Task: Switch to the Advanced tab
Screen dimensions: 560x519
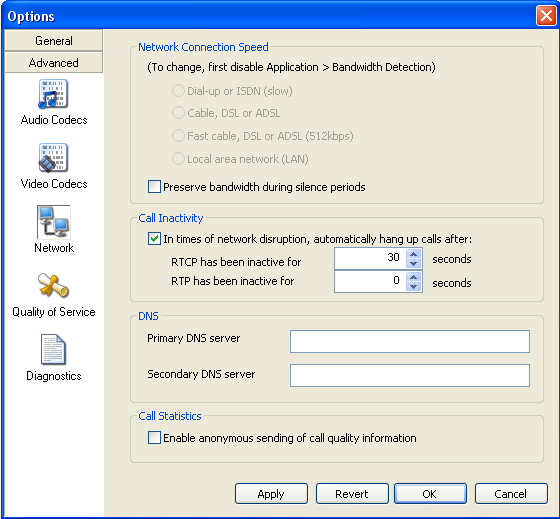Action: tap(54, 63)
